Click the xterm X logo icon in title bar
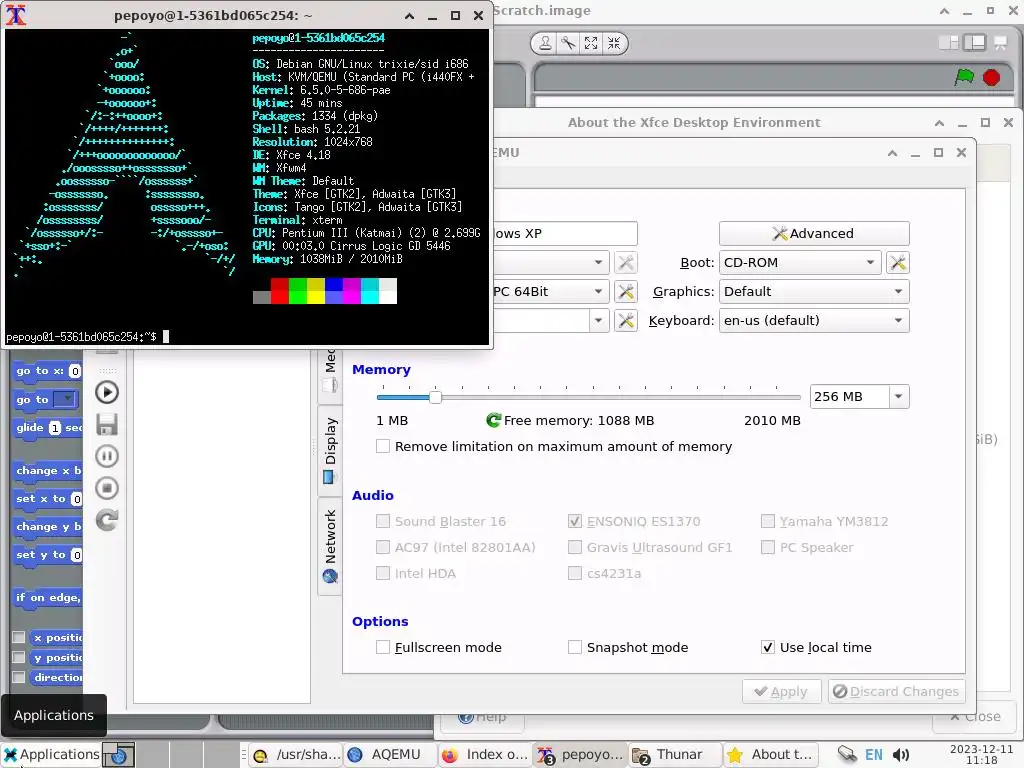Screen dimensions: 1024x768 tap(16, 15)
